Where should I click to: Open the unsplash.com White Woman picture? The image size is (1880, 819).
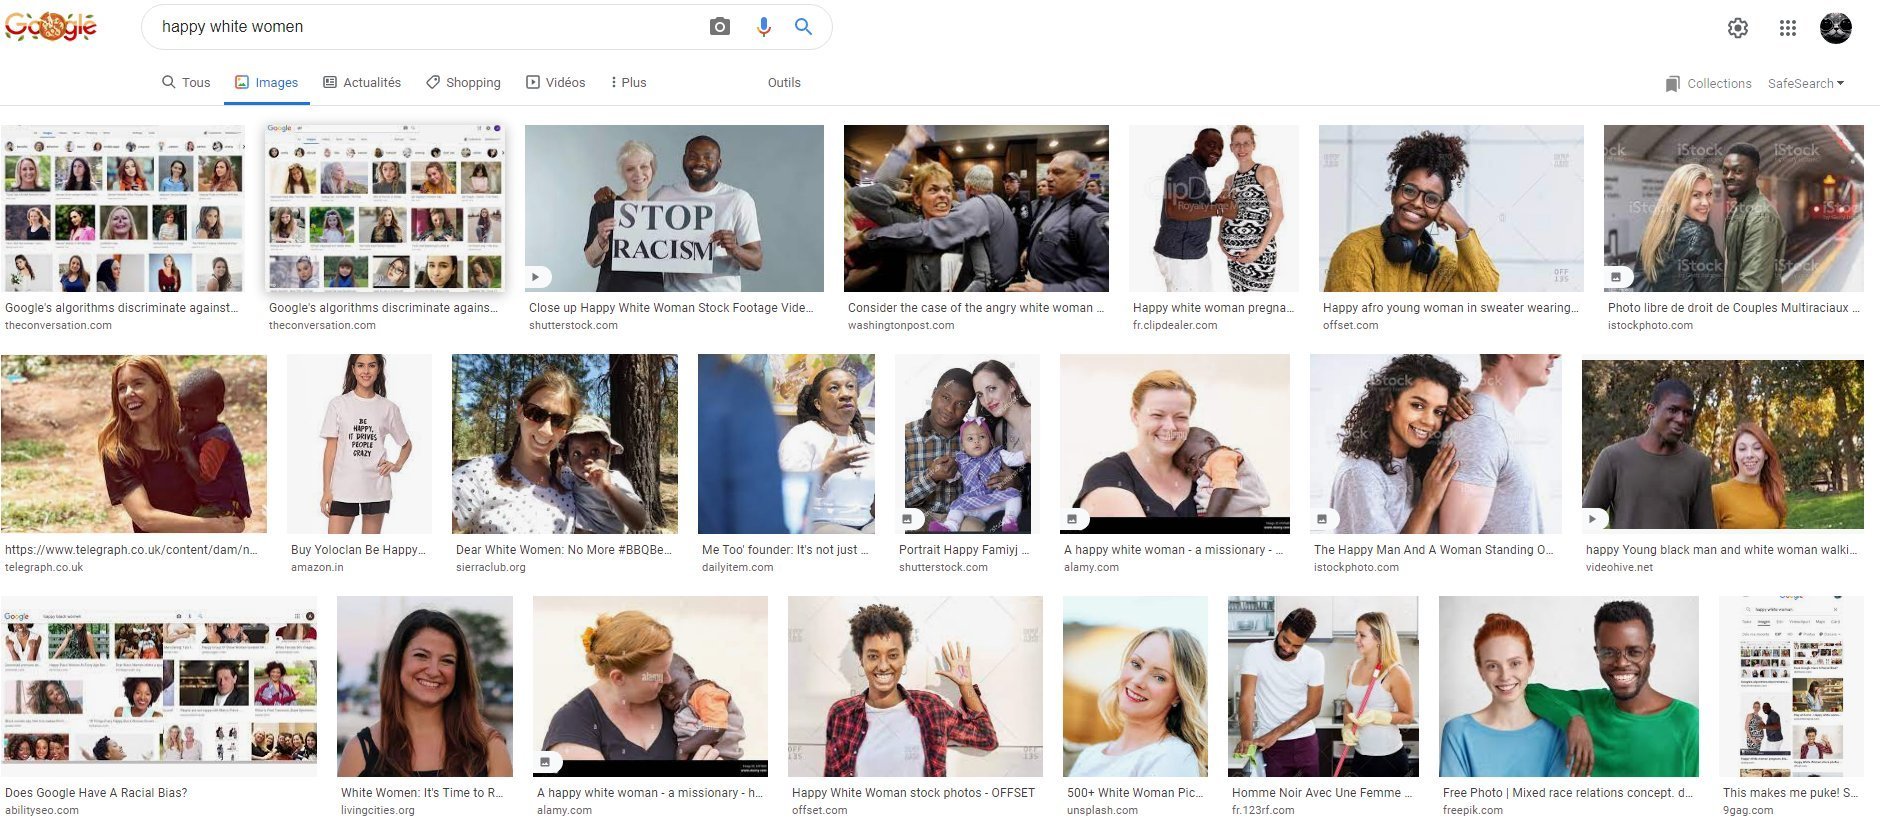coord(1135,686)
